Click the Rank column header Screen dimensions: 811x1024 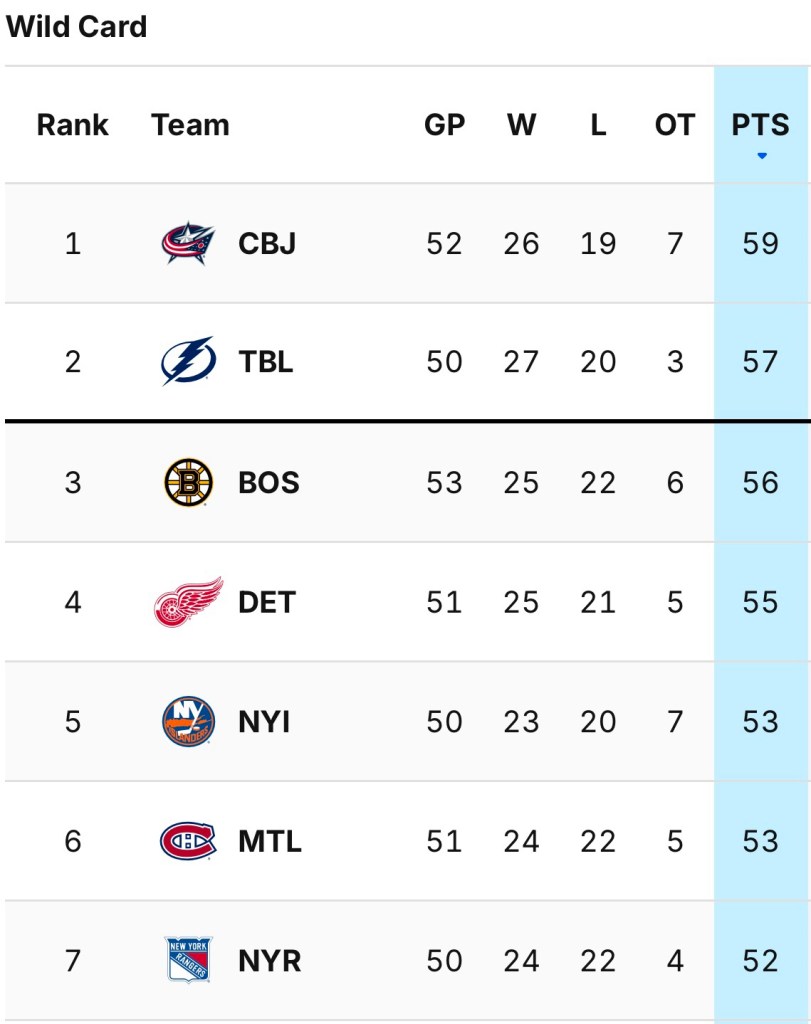(73, 125)
